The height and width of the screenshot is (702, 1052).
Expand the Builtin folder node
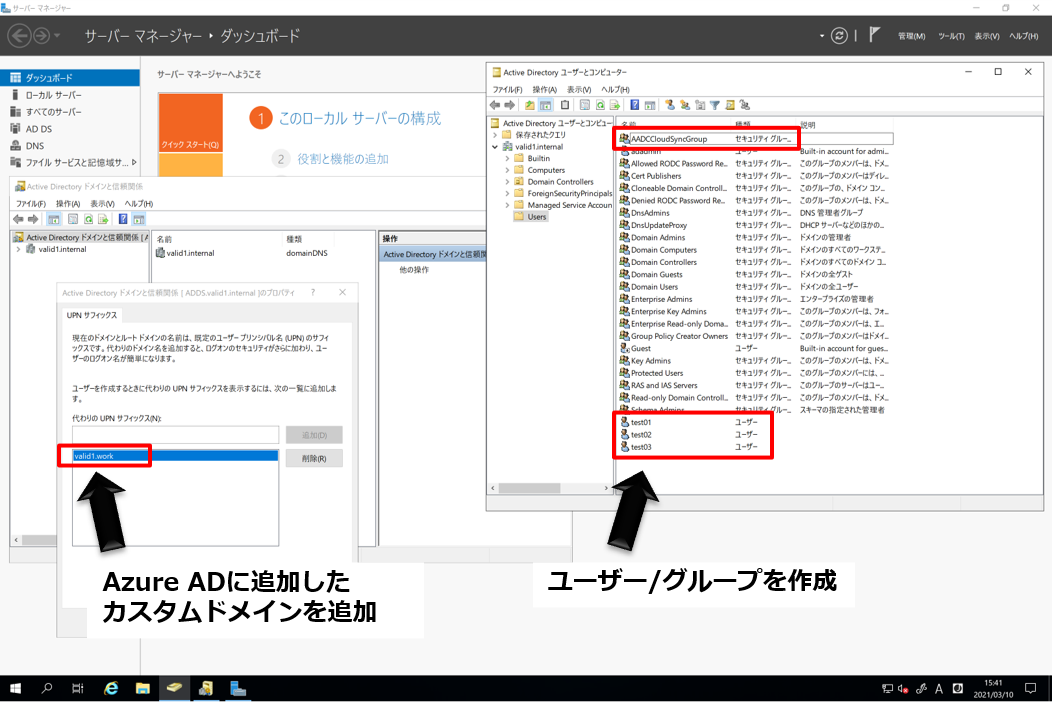coord(507,158)
